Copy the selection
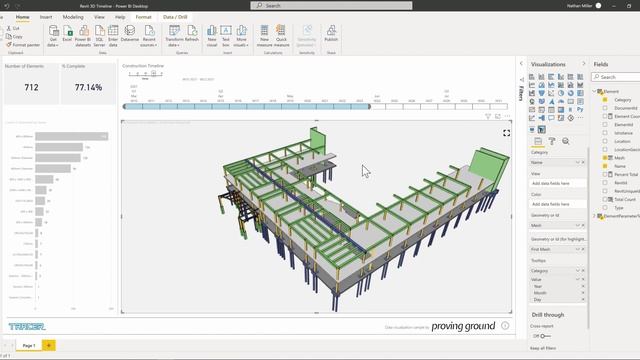 click(14, 36)
